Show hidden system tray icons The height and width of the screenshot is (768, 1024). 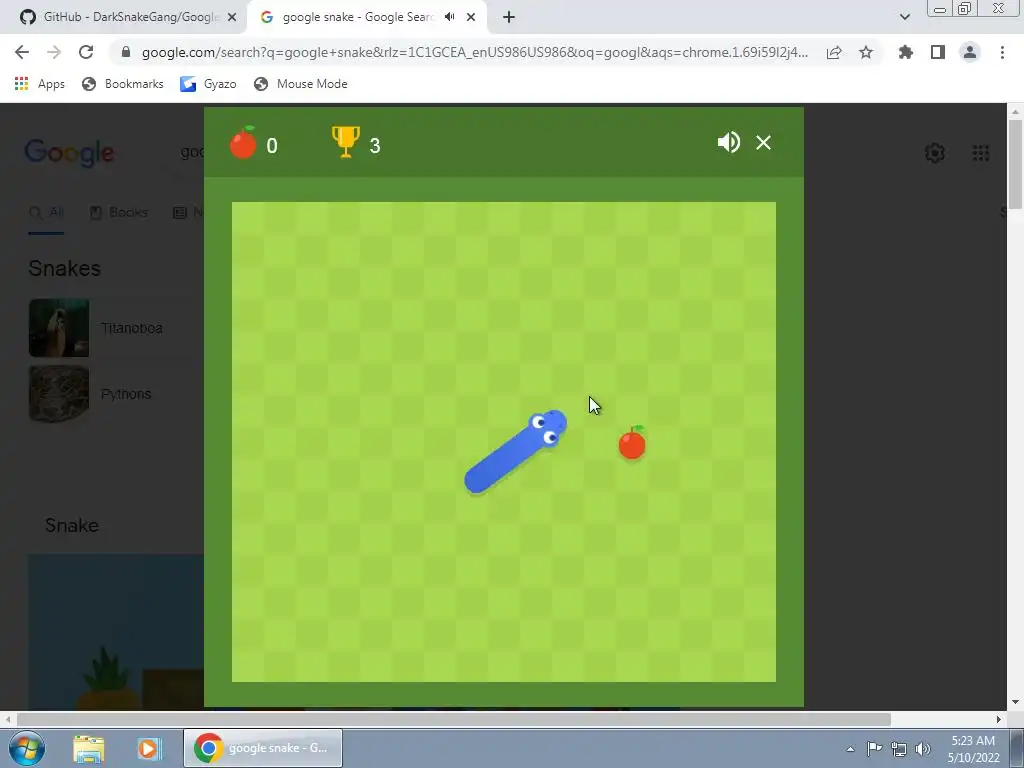click(850, 749)
